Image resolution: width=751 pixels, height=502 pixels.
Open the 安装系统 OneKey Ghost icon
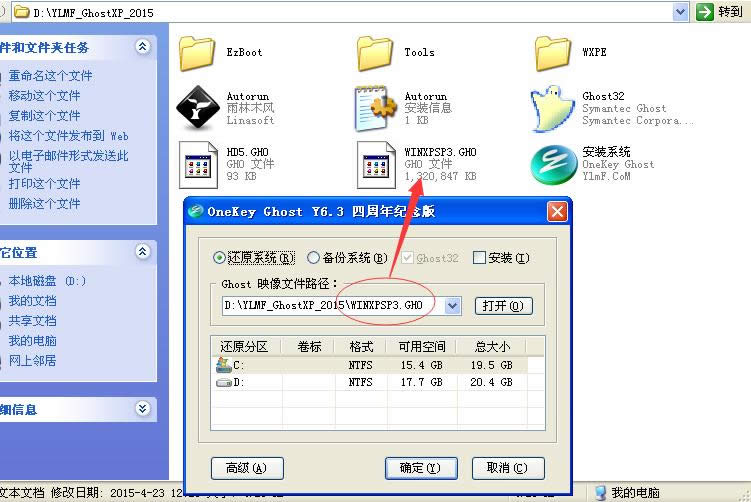(553, 165)
